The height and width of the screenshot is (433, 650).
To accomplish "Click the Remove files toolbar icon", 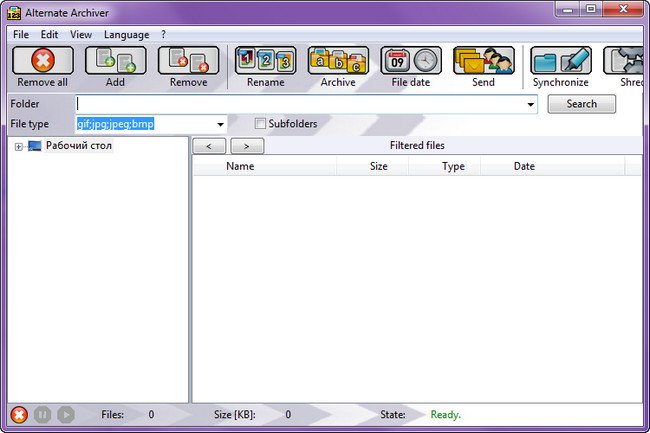I will point(189,60).
